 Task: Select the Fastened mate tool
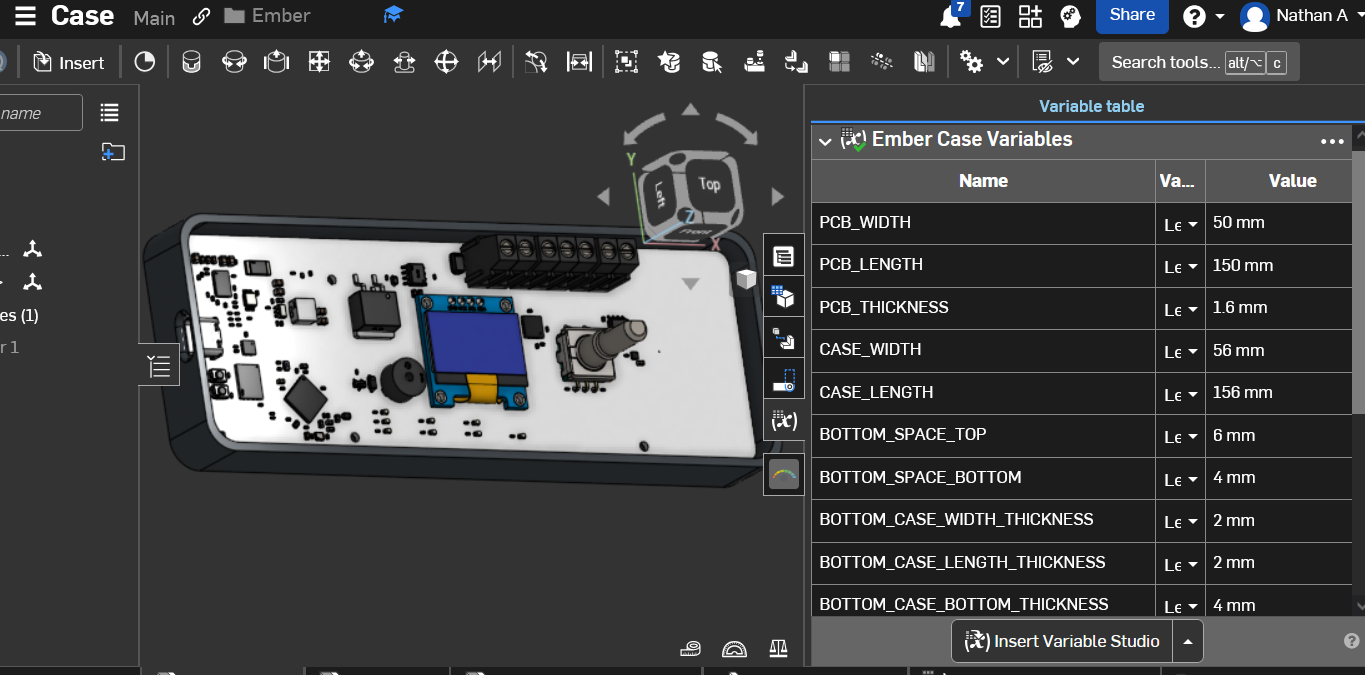(191, 62)
